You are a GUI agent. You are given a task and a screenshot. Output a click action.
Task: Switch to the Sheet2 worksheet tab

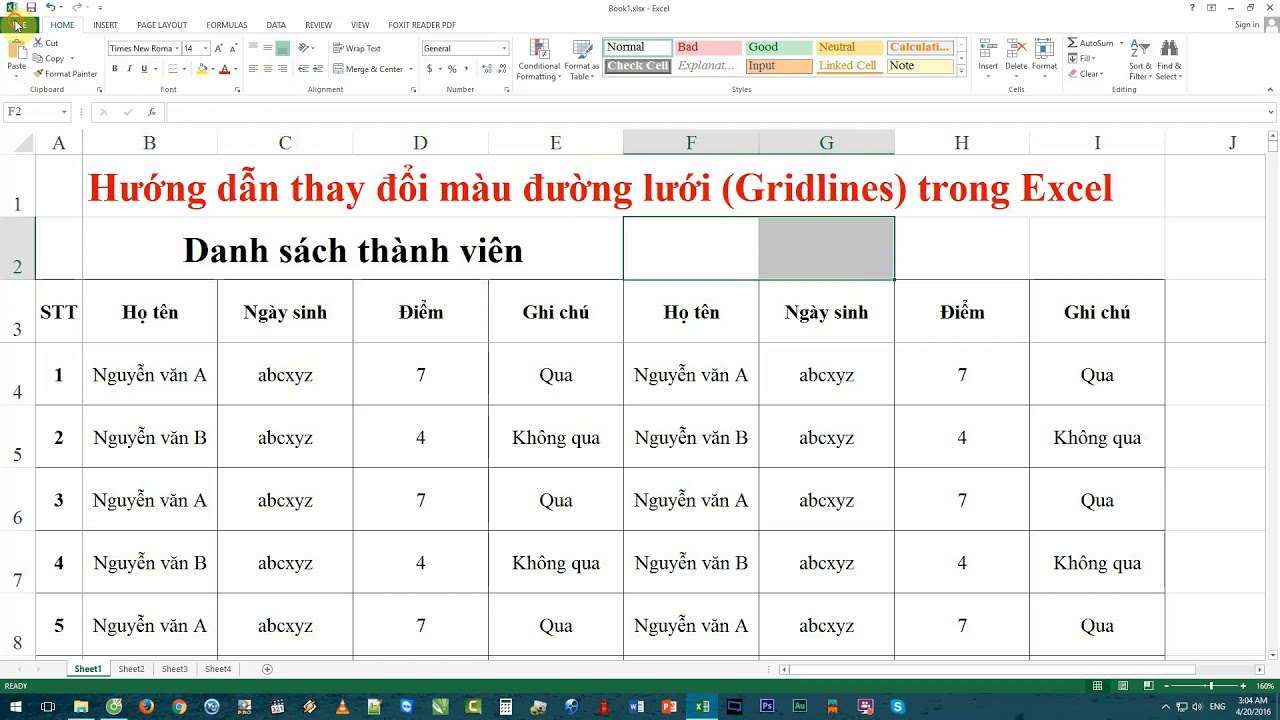(131, 669)
